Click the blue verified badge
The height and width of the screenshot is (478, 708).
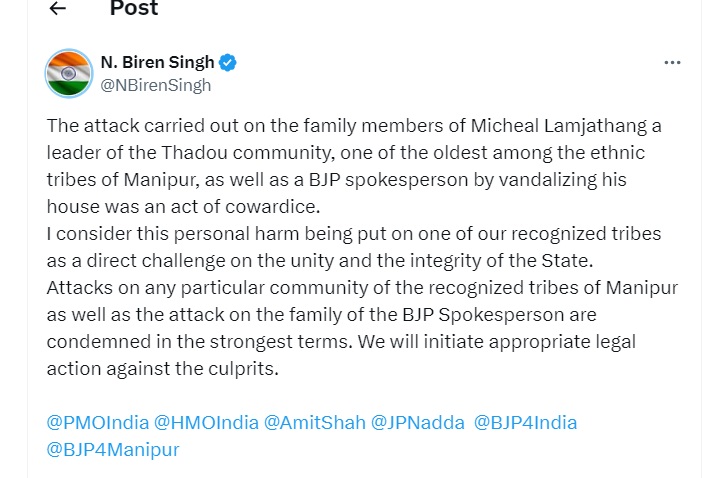228,63
